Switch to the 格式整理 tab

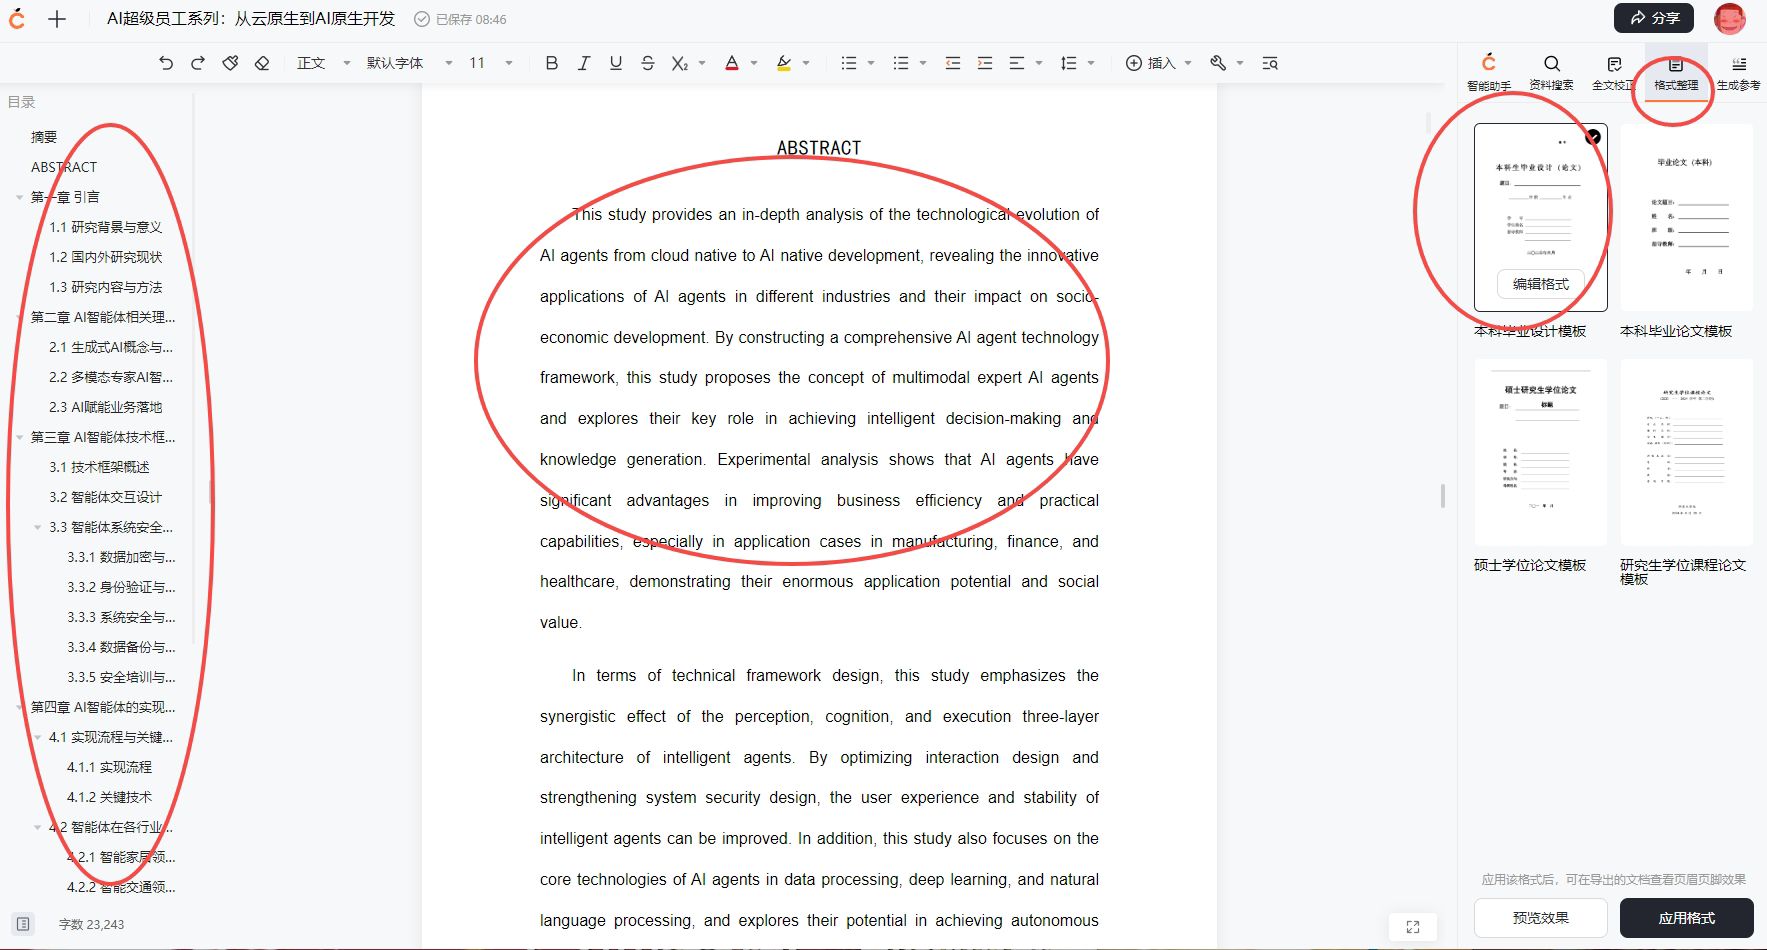(x=1676, y=72)
